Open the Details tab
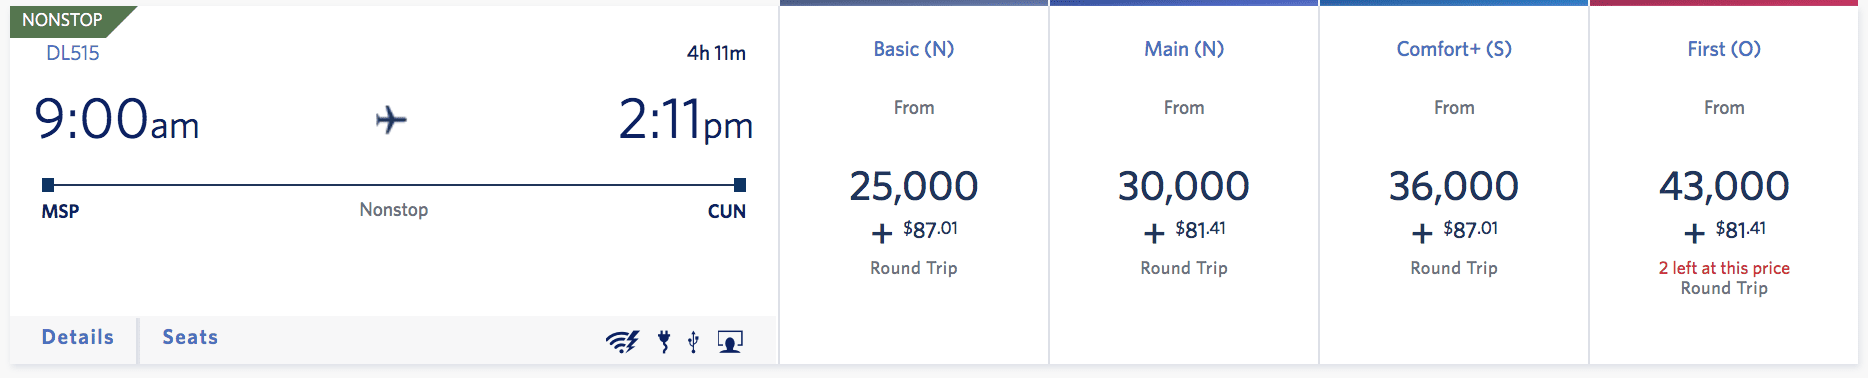1868x378 pixels. click(x=77, y=338)
